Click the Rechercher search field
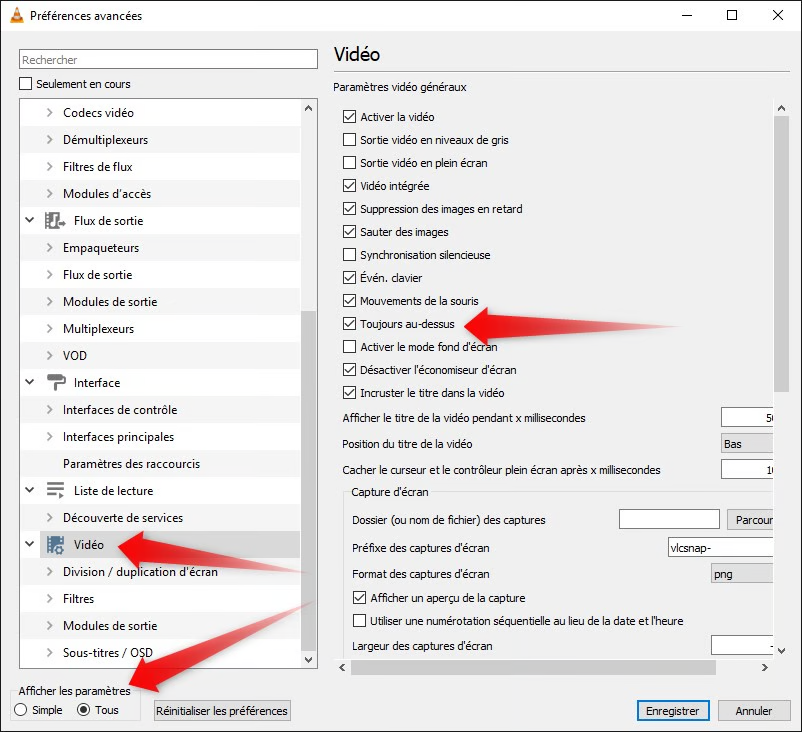The width and height of the screenshot is (802, 732). (x=168, y=60)
